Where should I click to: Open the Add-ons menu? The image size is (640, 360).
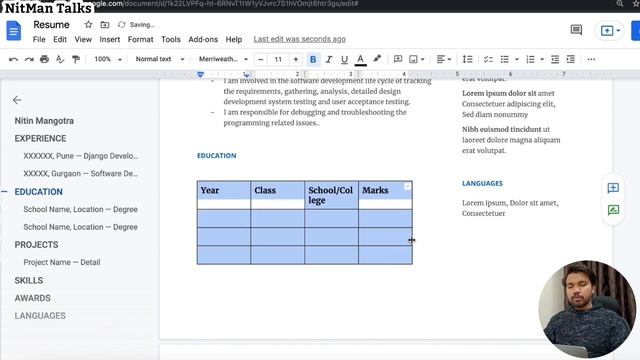coord(203,40)
